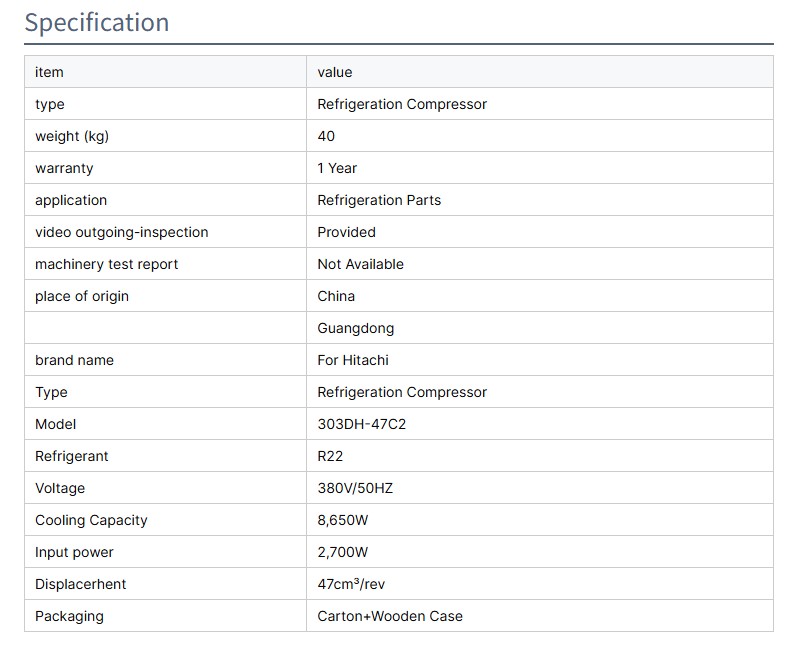
Task: Select the R22 refrigerant value
Action: 330,456
